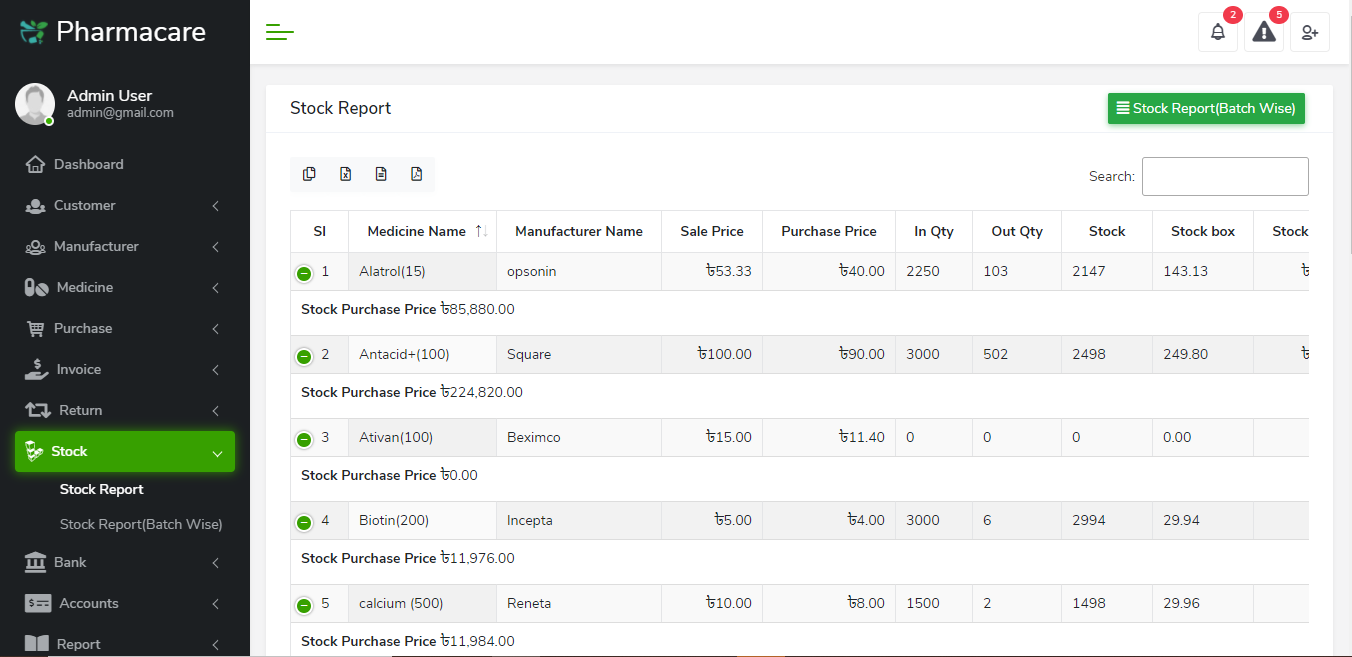Collapse row 3 Ativan details
The image size is (1352, 657).
click(x=304, y=439)
